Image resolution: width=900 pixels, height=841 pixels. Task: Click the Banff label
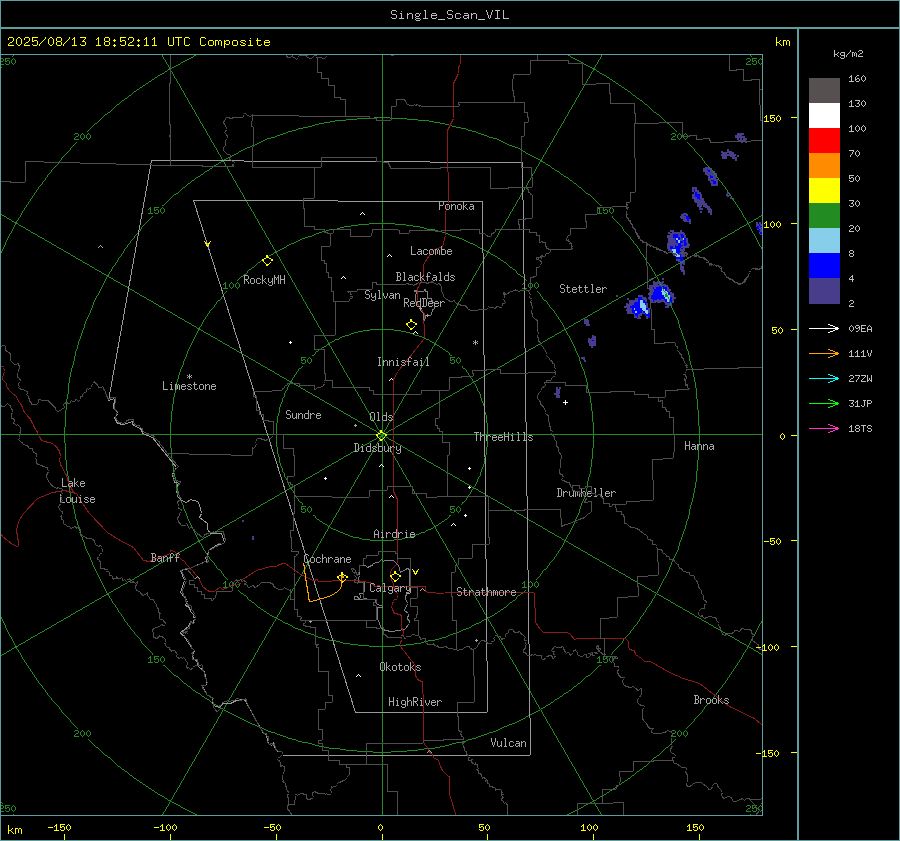tap(165, 557)
